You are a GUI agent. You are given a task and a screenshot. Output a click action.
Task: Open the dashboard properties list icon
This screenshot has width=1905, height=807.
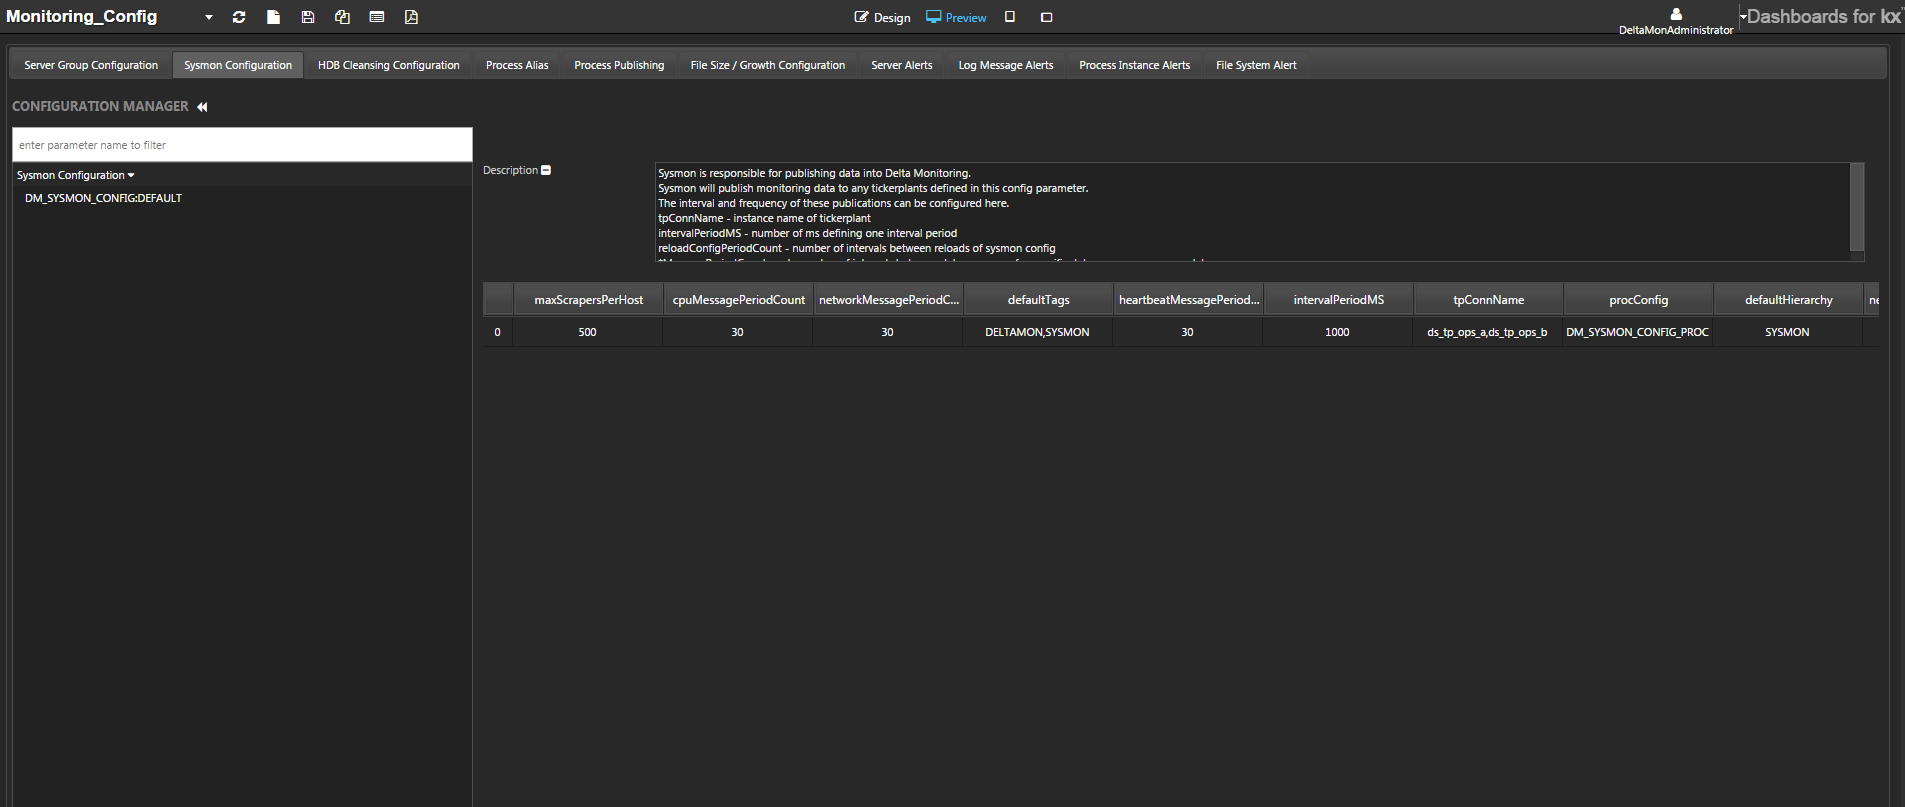pos(377,17)
